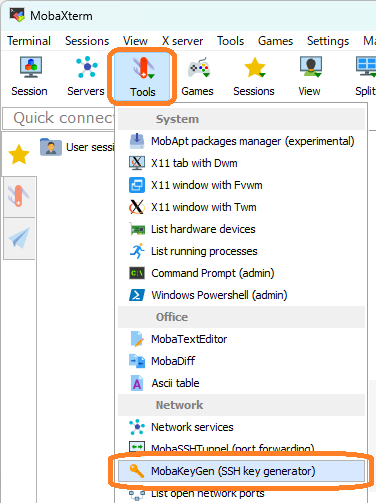Open the Servers toolbar icon

[x=86, y=76]
